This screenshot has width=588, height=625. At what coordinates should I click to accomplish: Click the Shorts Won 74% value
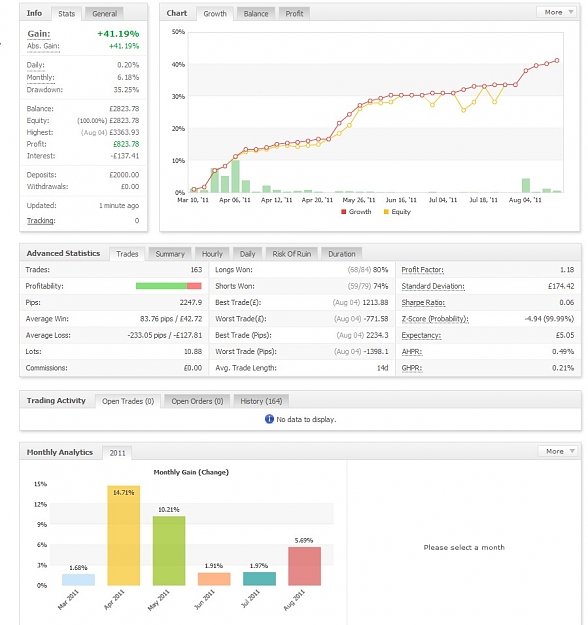coord(380,286)
